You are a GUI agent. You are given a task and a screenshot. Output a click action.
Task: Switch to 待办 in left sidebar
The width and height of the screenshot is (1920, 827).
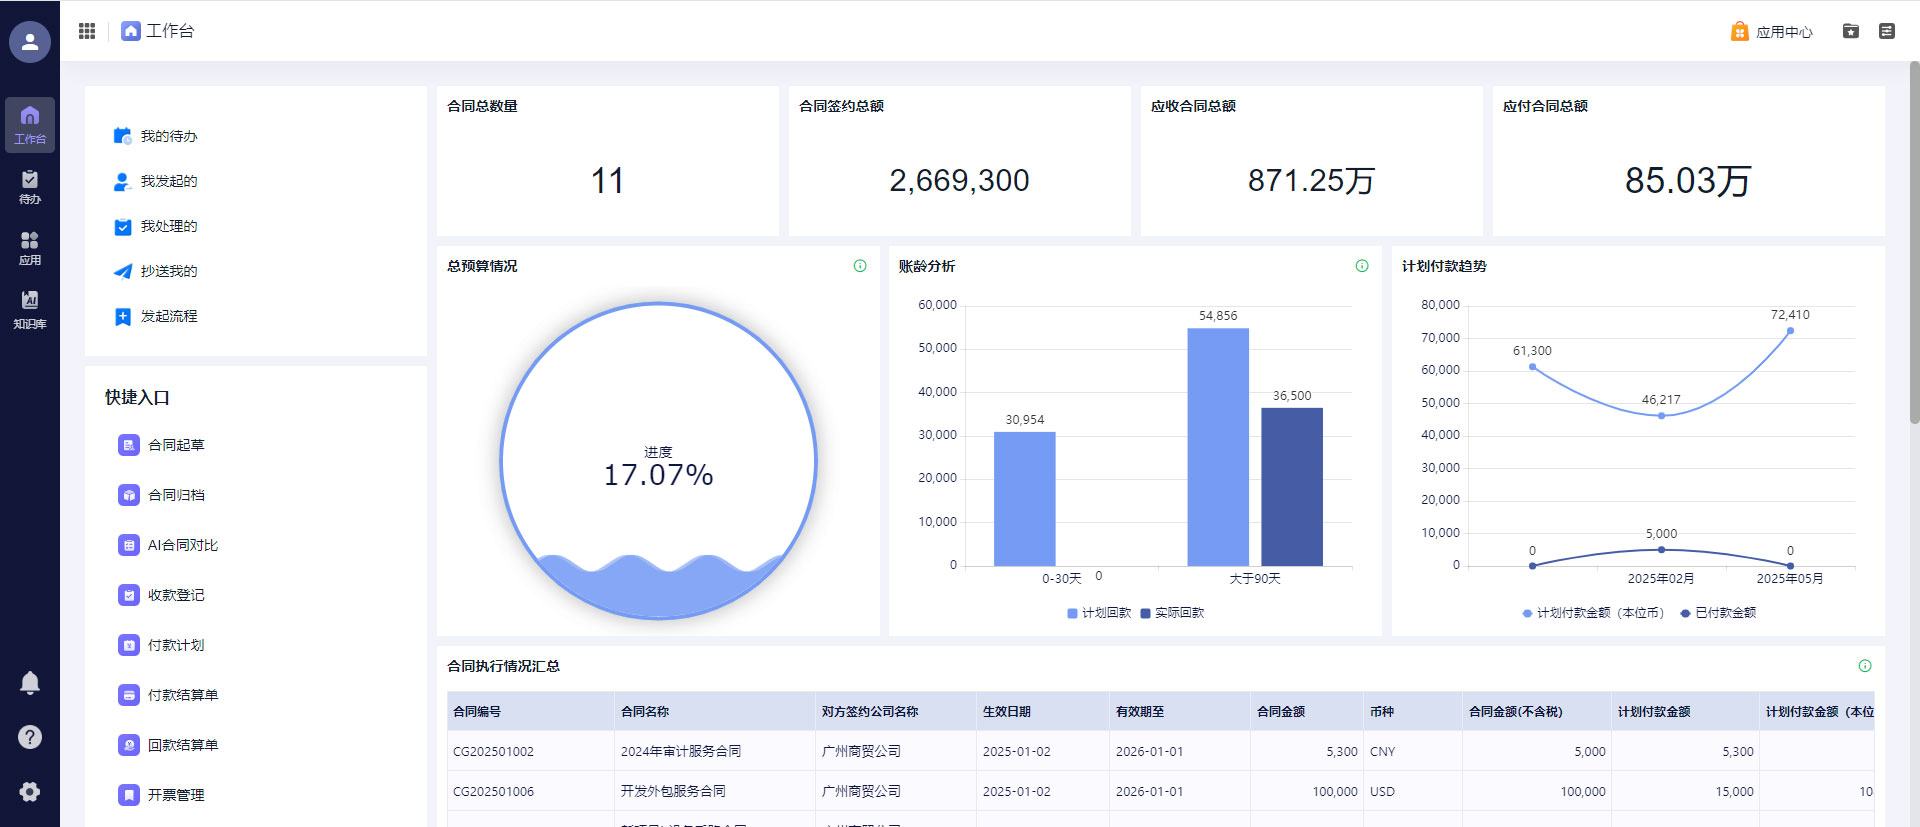point(30,186)
